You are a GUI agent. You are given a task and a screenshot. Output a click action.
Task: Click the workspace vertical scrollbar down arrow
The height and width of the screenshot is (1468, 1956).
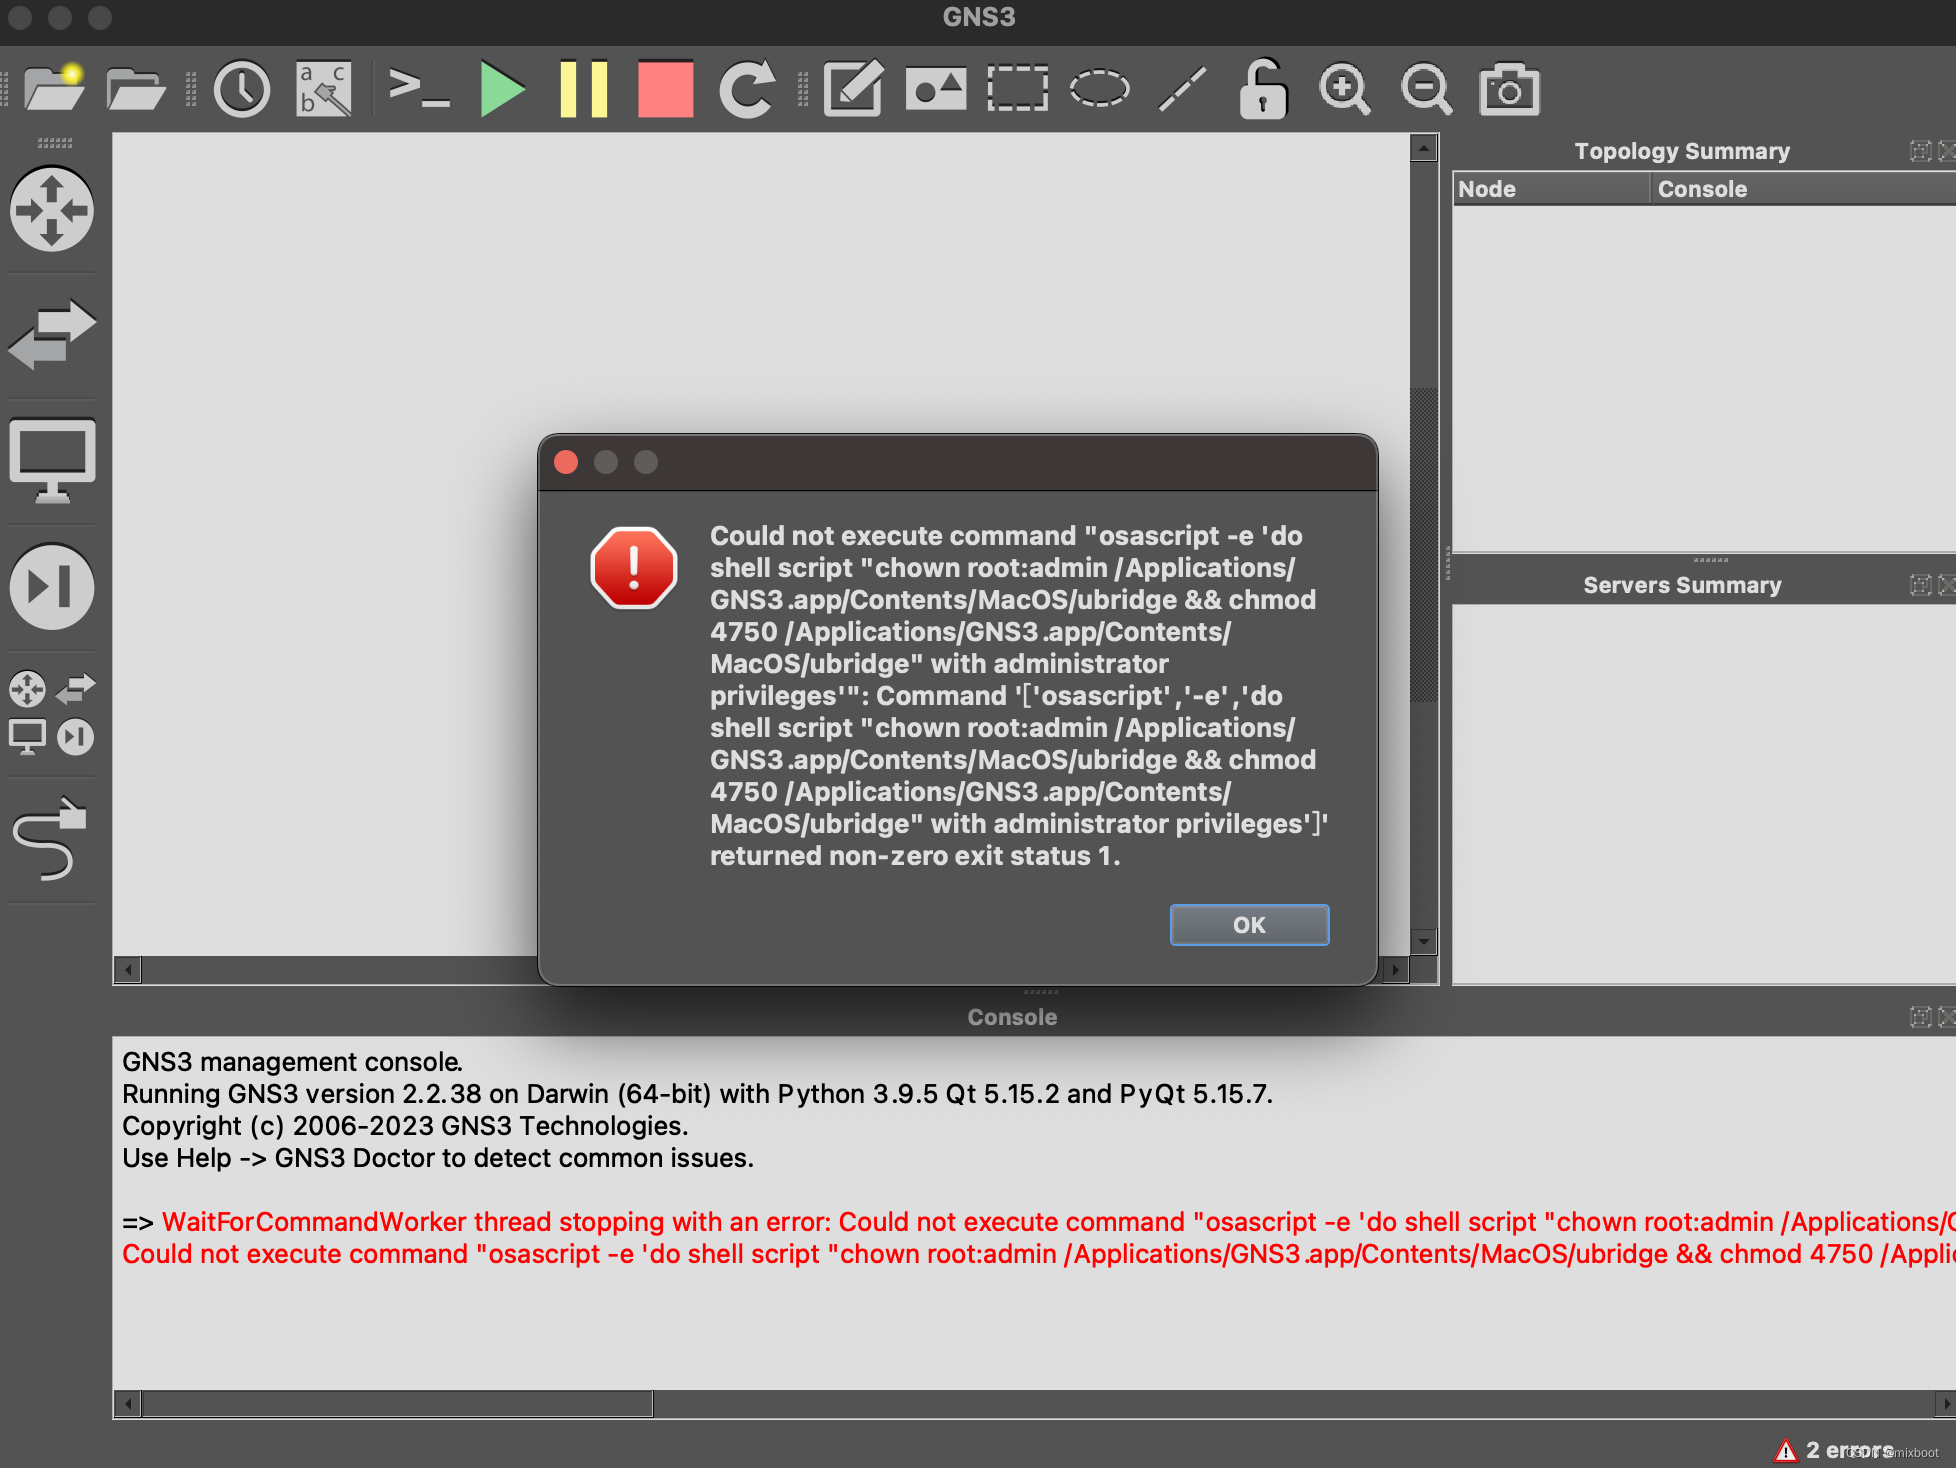(x=1424, y=942)
